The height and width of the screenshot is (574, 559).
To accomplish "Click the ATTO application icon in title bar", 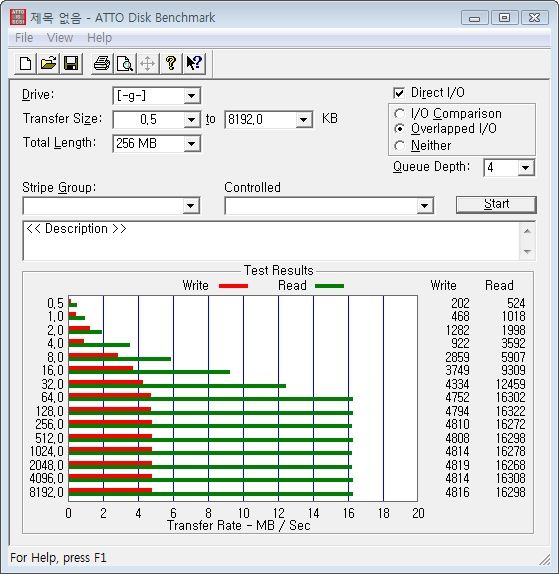I will click(x=18, y=17).
